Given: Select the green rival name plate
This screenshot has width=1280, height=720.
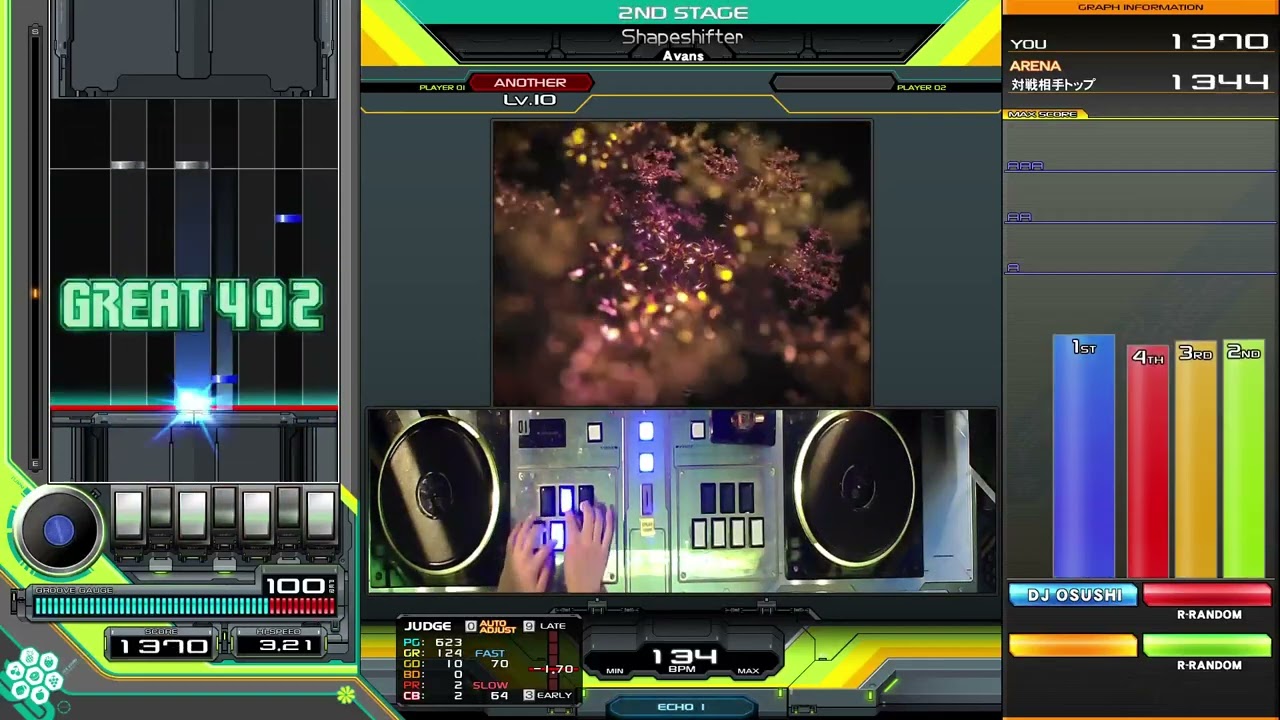Looking at the screenshot, I should click(x=1207, y=645).
